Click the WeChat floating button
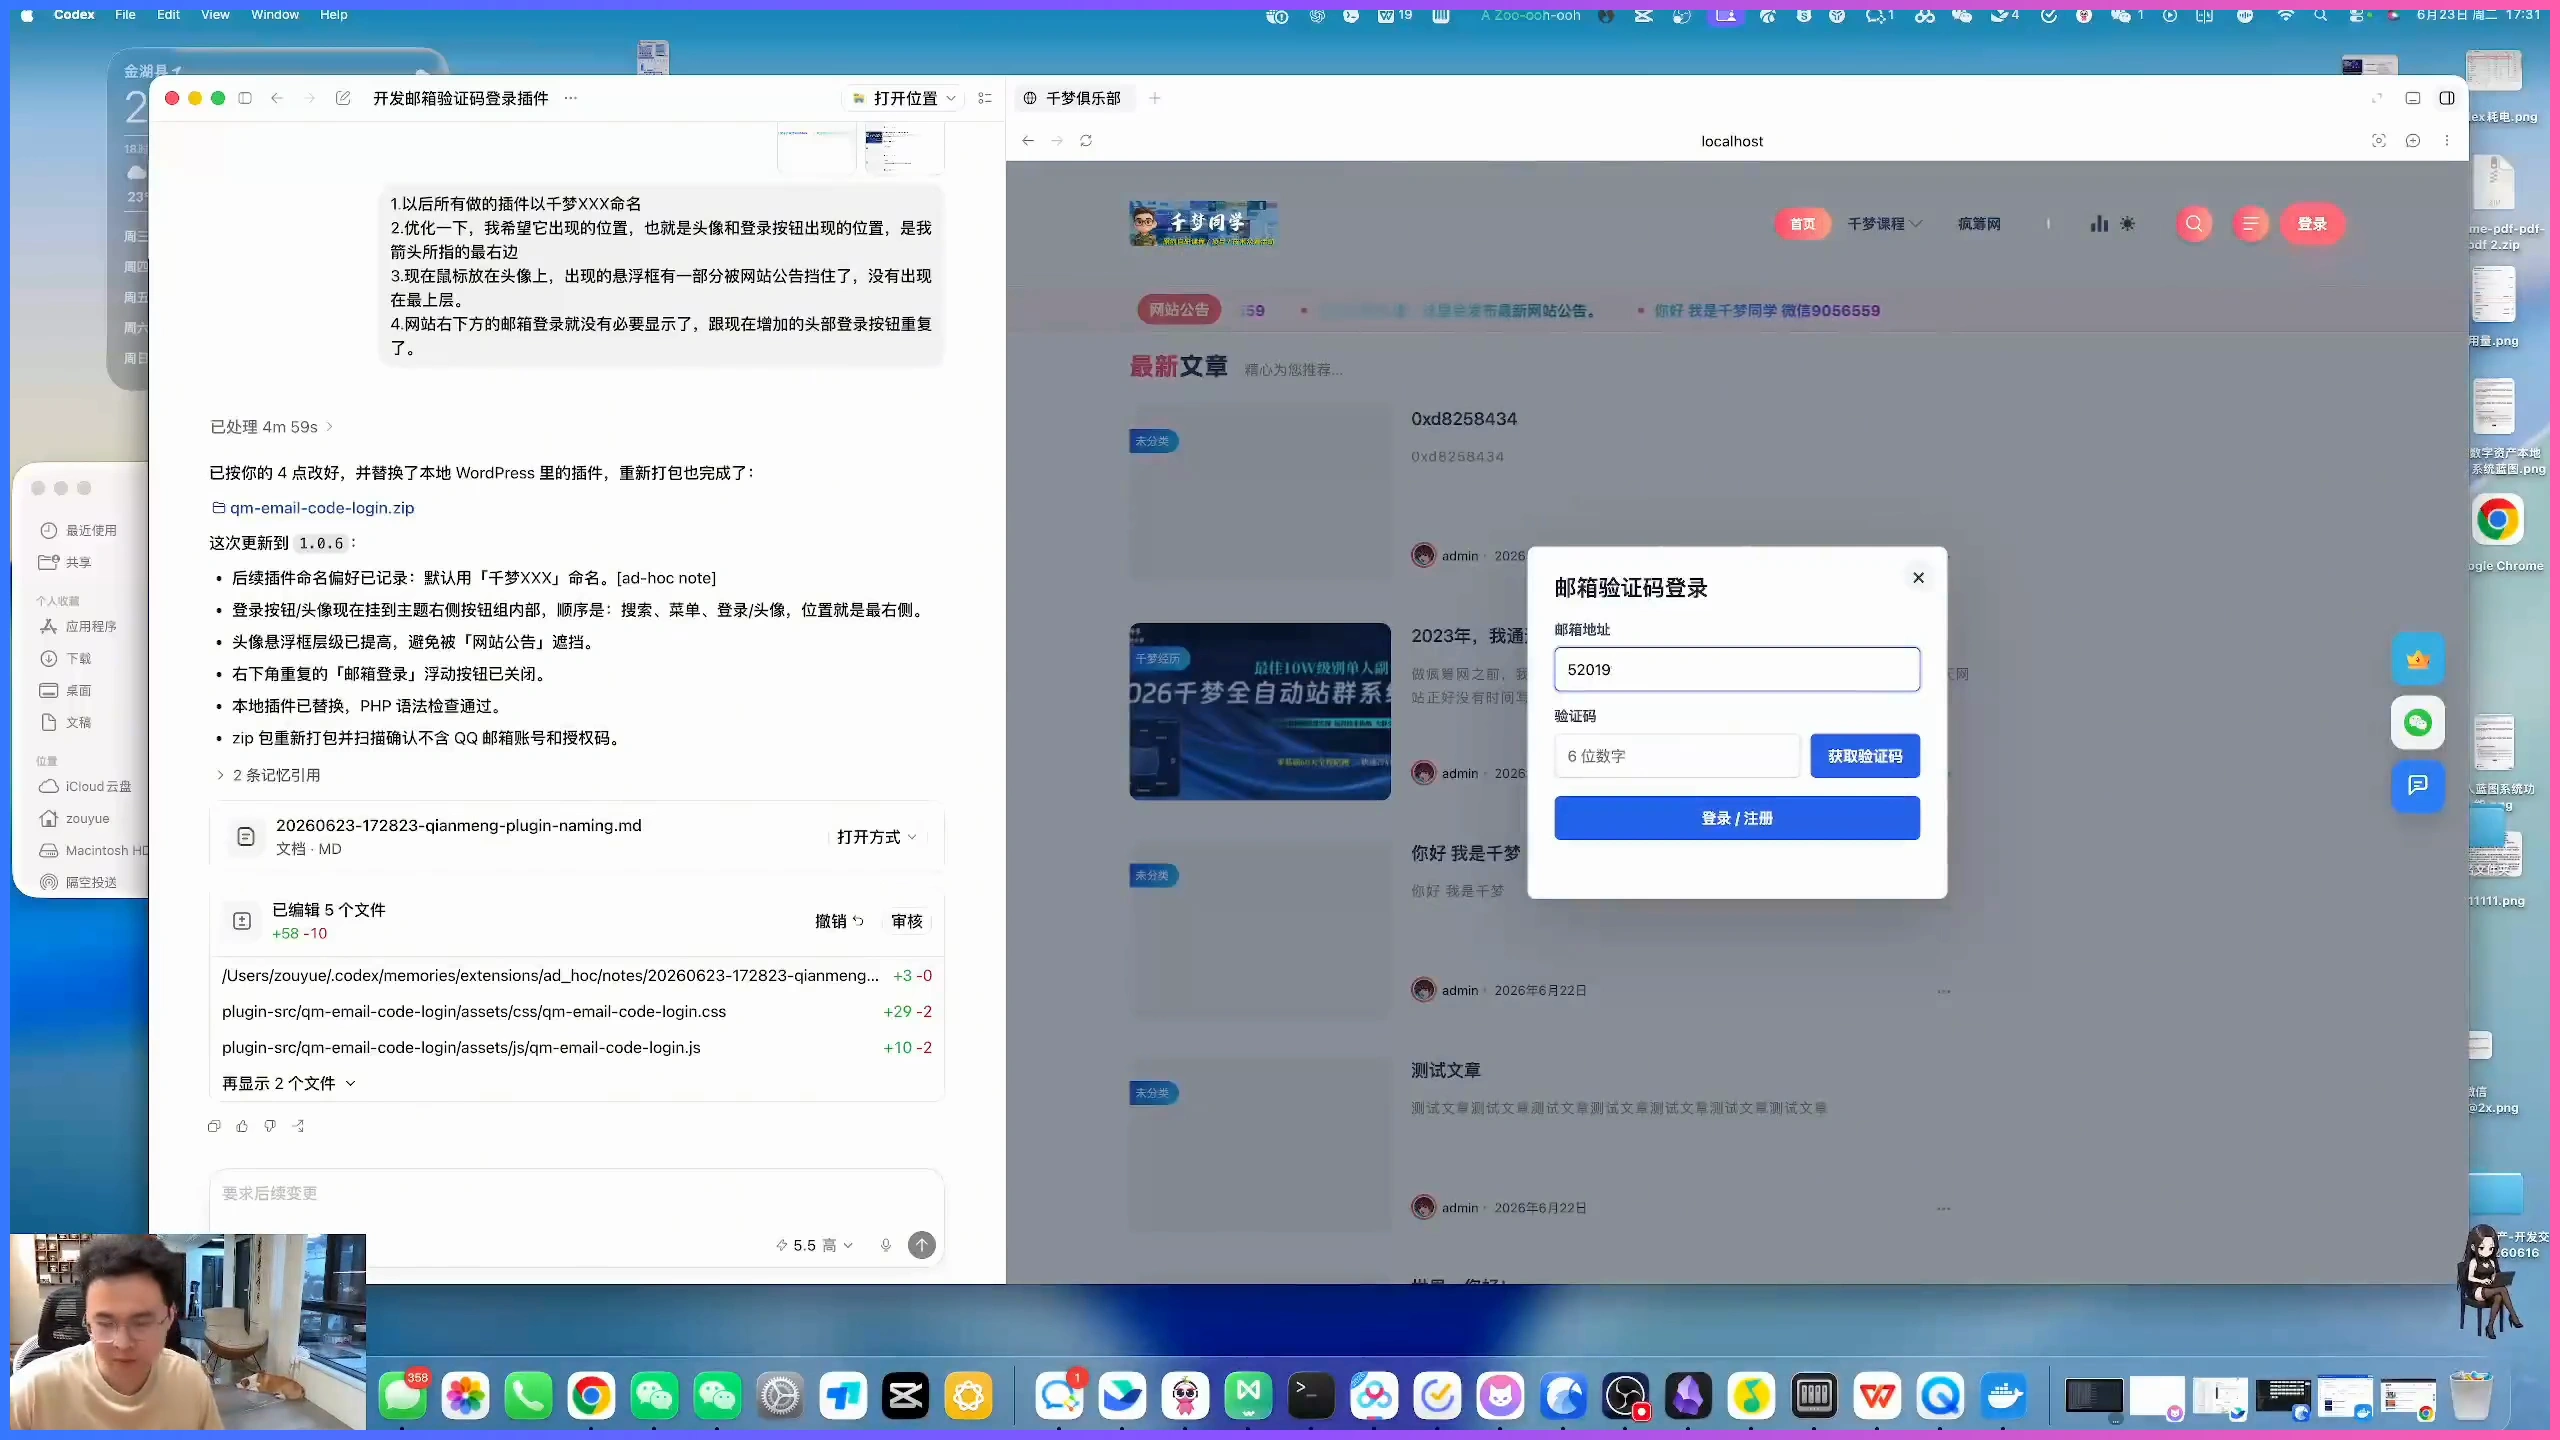Viewport: 2560px width, 1440px height. tap(2418, 722)
